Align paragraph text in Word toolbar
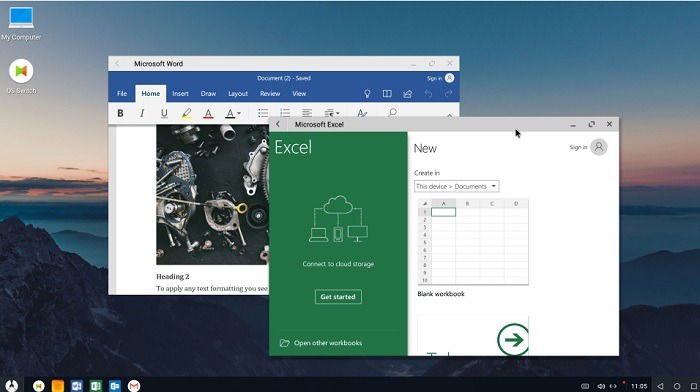 coord(307,113)
